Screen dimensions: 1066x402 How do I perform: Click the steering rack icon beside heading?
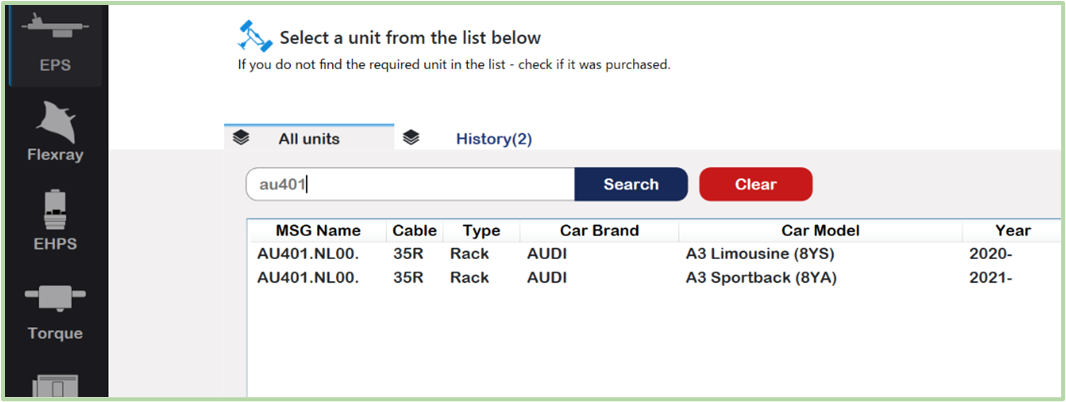pos(255,36)
